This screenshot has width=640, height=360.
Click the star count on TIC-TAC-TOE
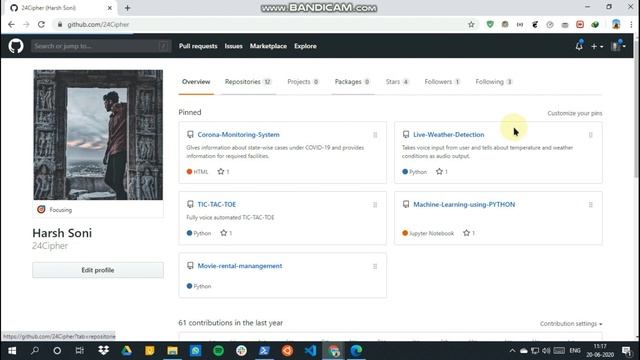(x=226, y=233)
